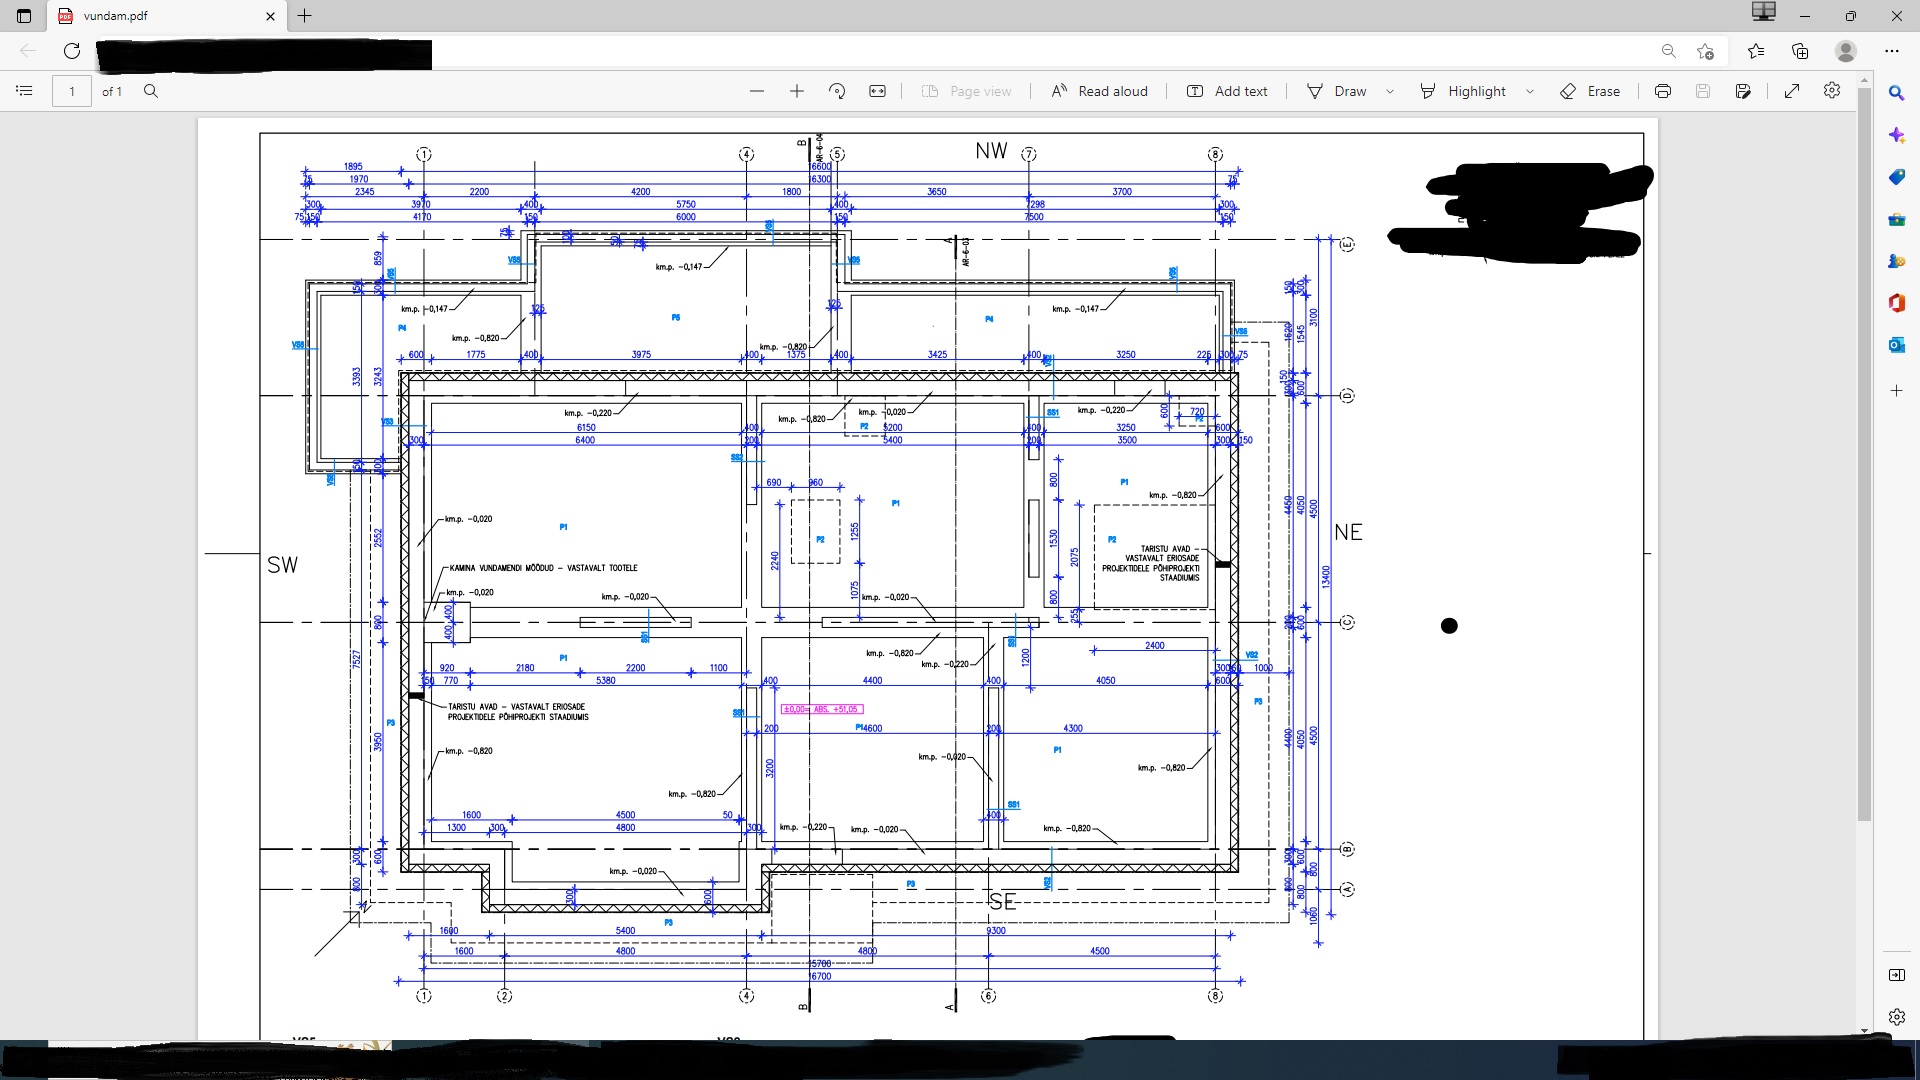Expand the Highlight color dropdown arrow
Screen dimensions: 1920x1080
1530,91
